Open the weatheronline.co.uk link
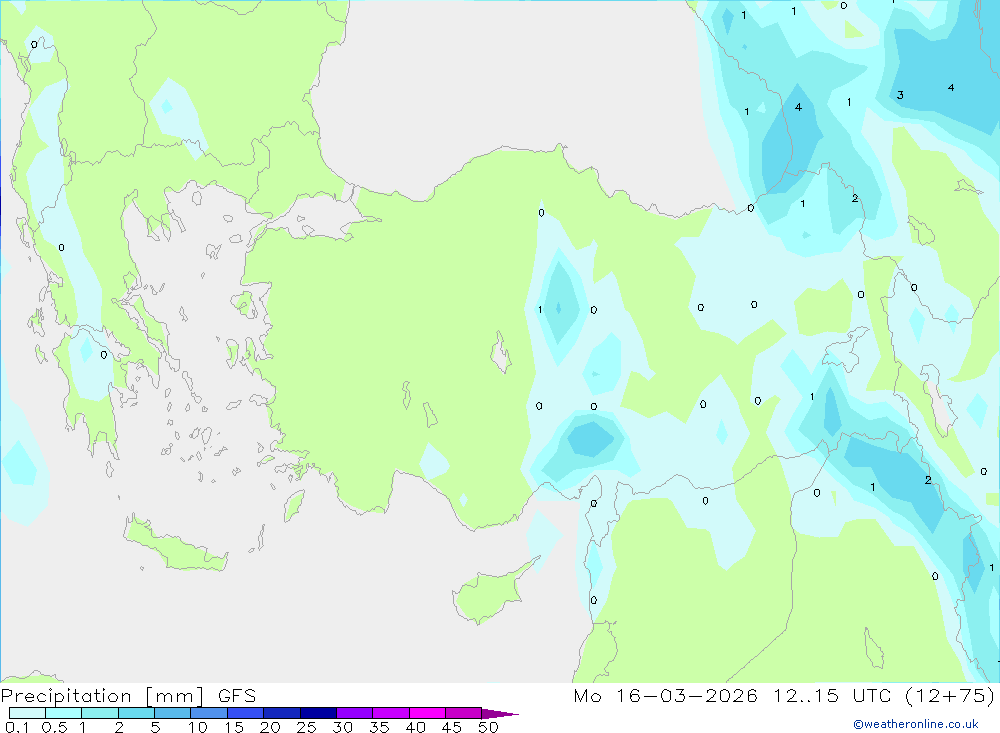This screenshot has height=733, width=1000. click(x=916, y=724)
